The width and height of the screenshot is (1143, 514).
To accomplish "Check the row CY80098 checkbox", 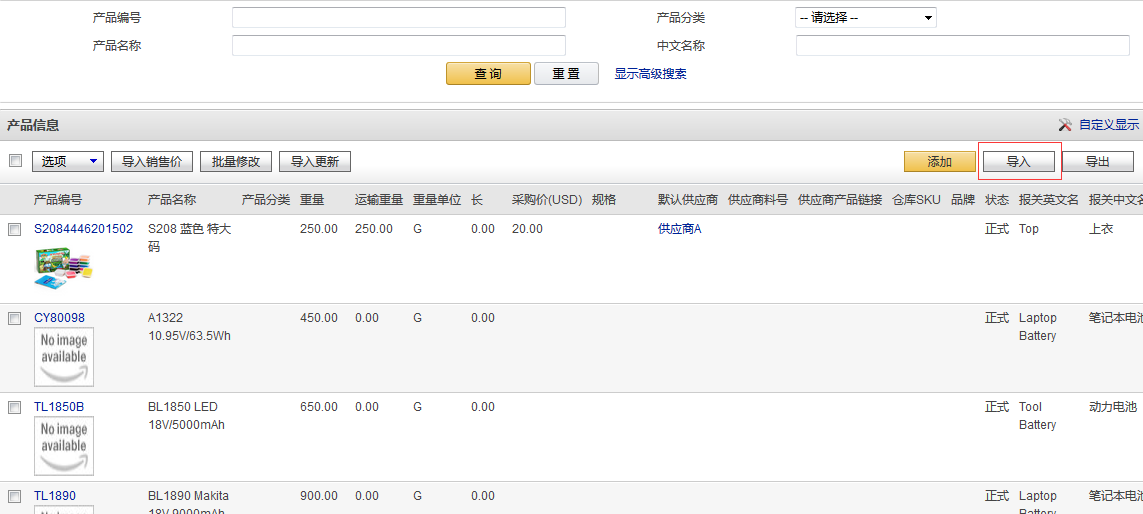I will 14,319.
